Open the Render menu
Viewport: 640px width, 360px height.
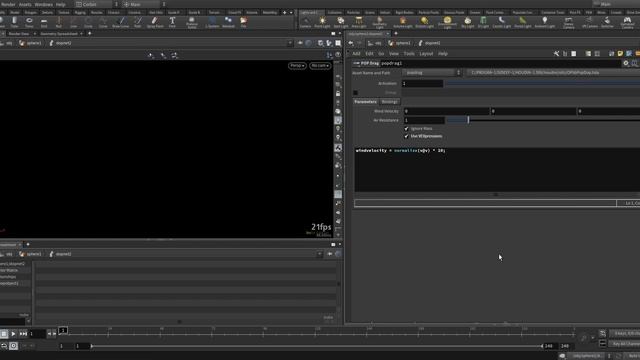[x=8, y=4]
